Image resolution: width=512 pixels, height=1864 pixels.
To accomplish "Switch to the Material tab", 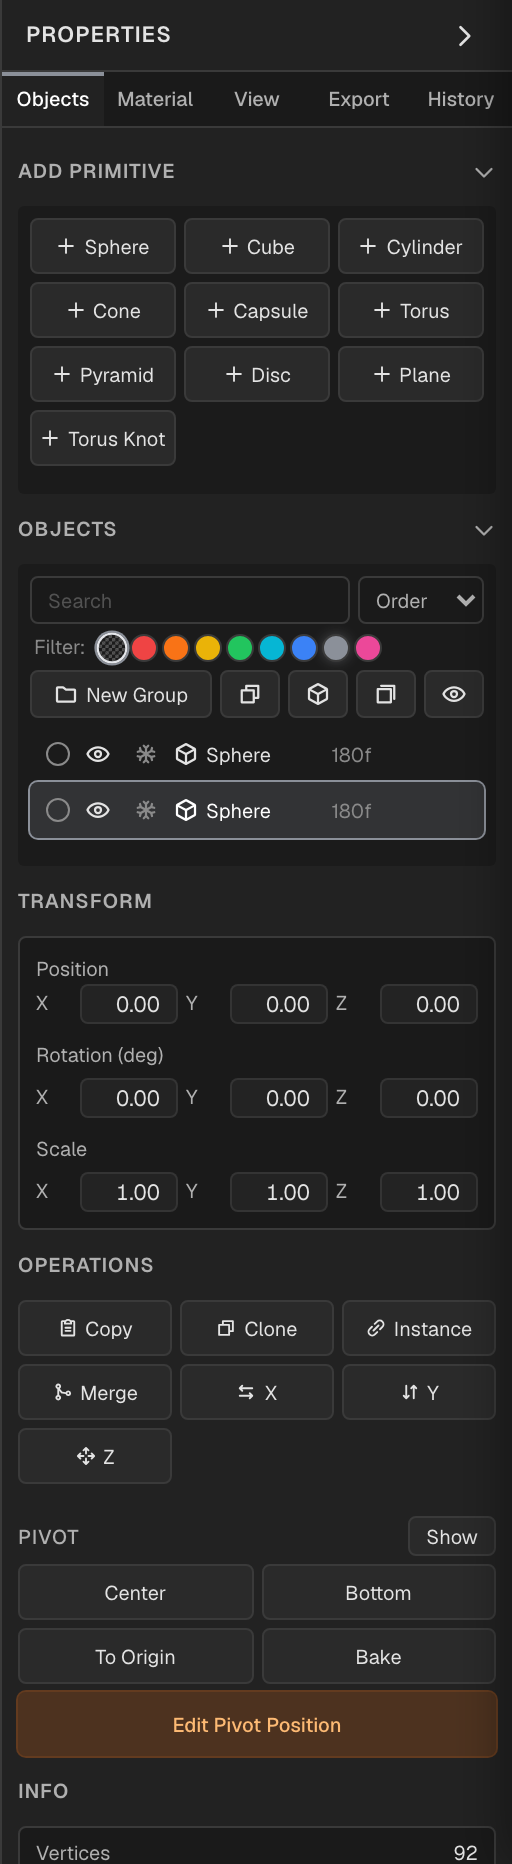I will coord(155,99).
